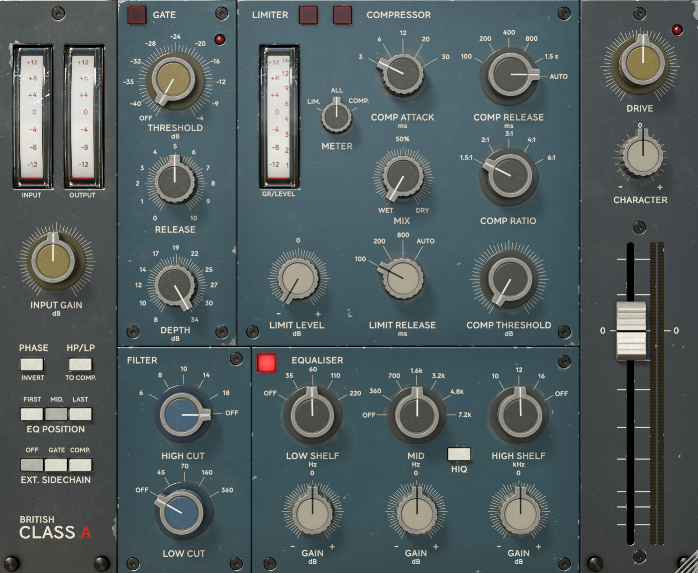The height and width of the screenshot is (573, 698).
Task: Set EQ Position to First
Action: [32, 414]
